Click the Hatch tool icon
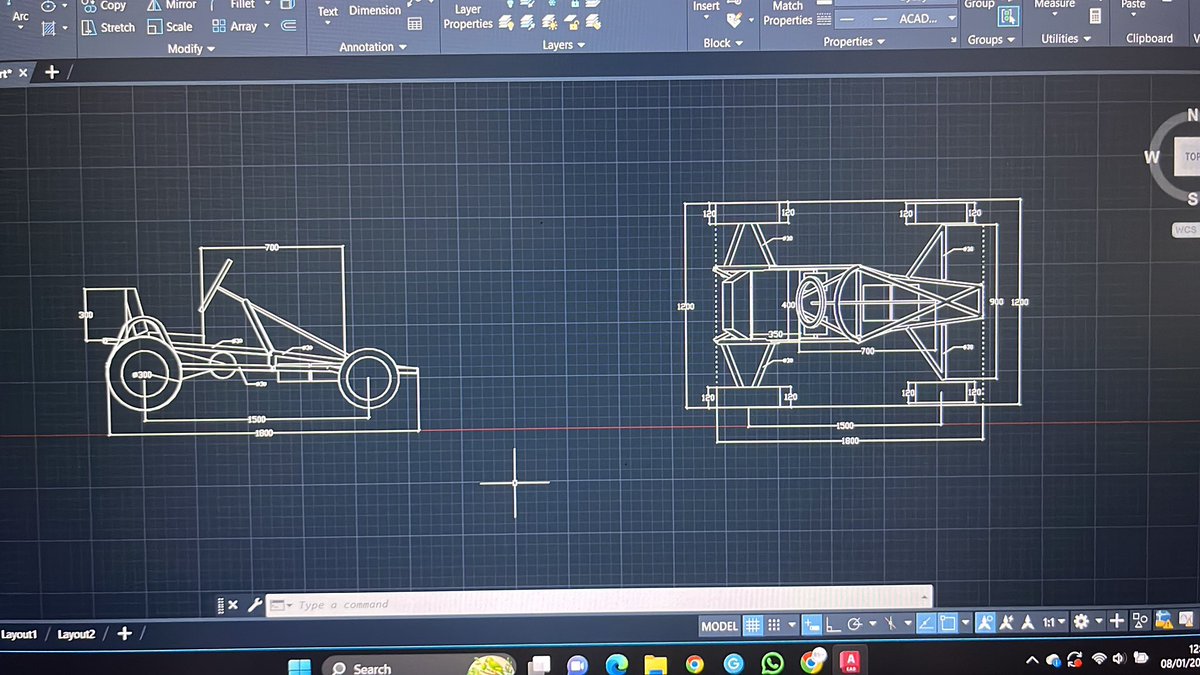The width and height of the screenshot is (1200, 675). pos(48,28)
